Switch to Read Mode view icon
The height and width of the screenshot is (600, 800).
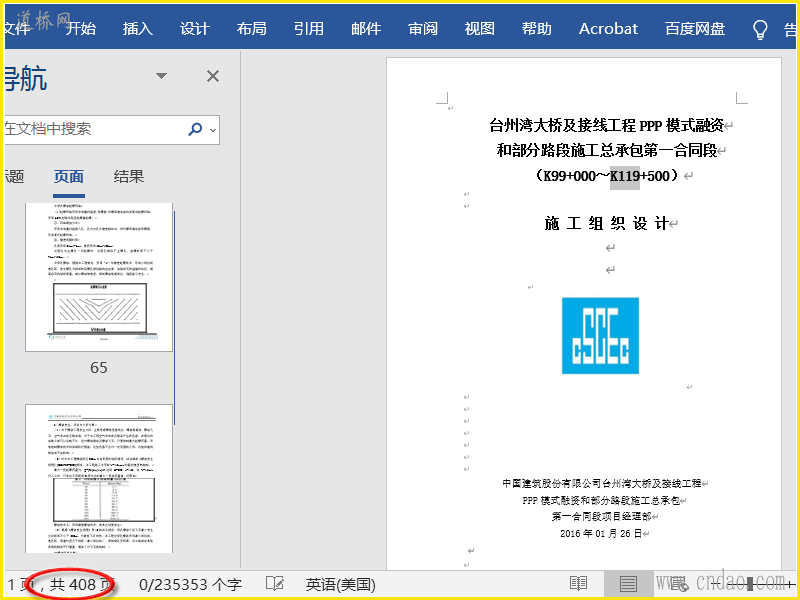(x=578, y=584)
